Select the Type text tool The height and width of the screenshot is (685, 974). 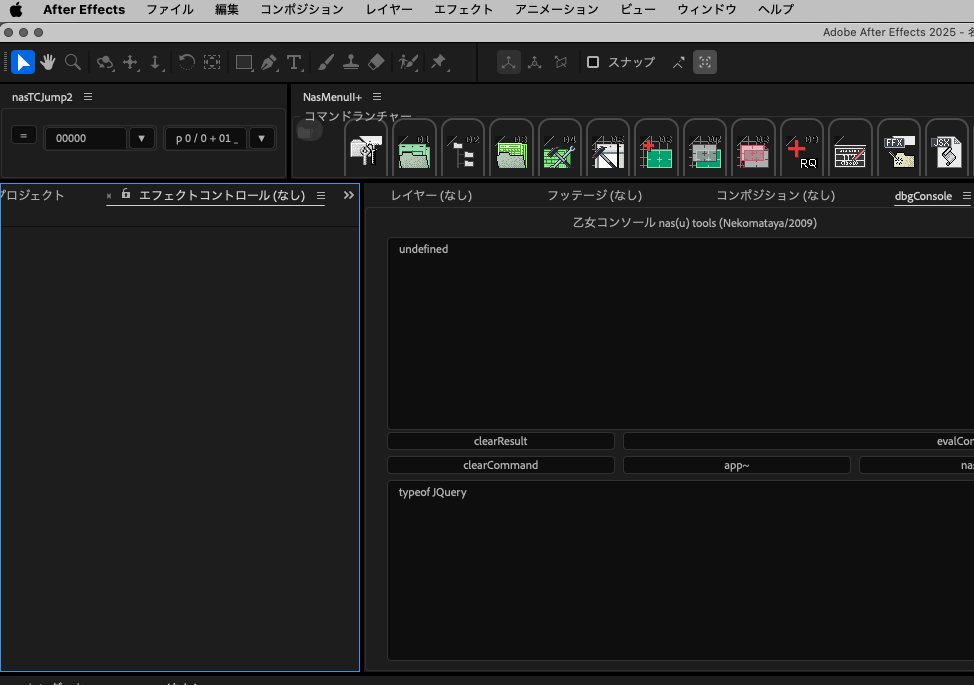[294, 62]
